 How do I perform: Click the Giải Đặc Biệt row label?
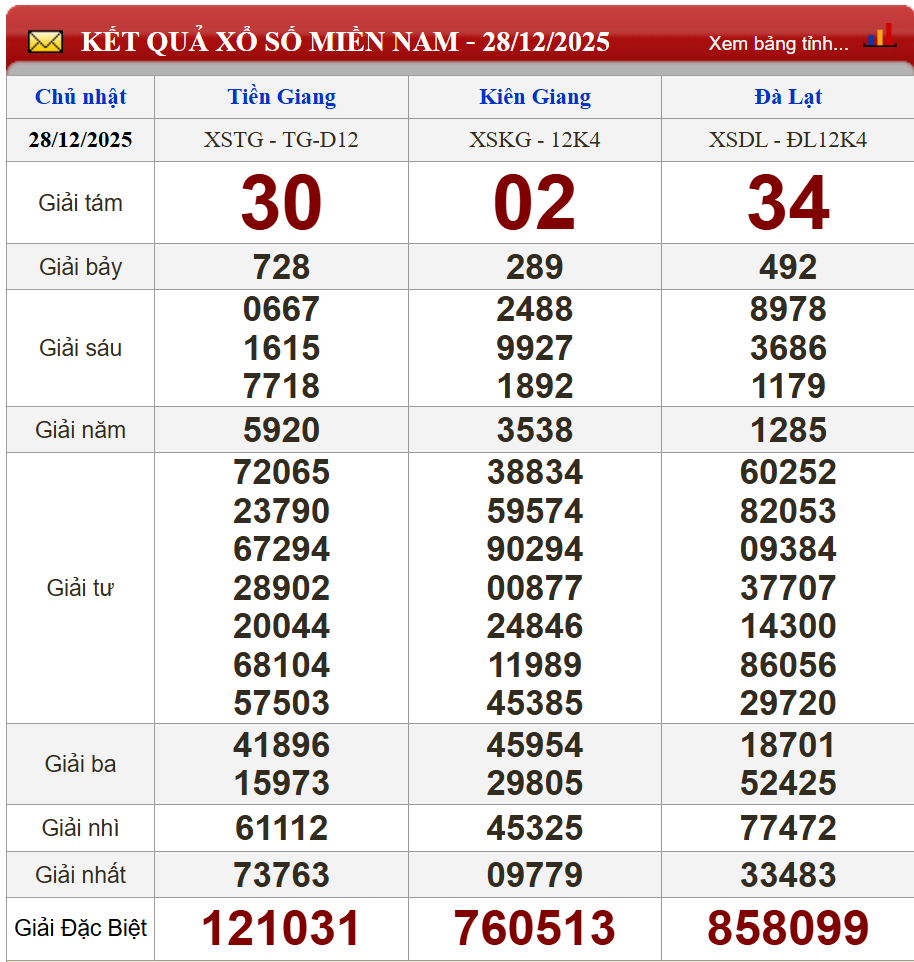coord(80,928)
